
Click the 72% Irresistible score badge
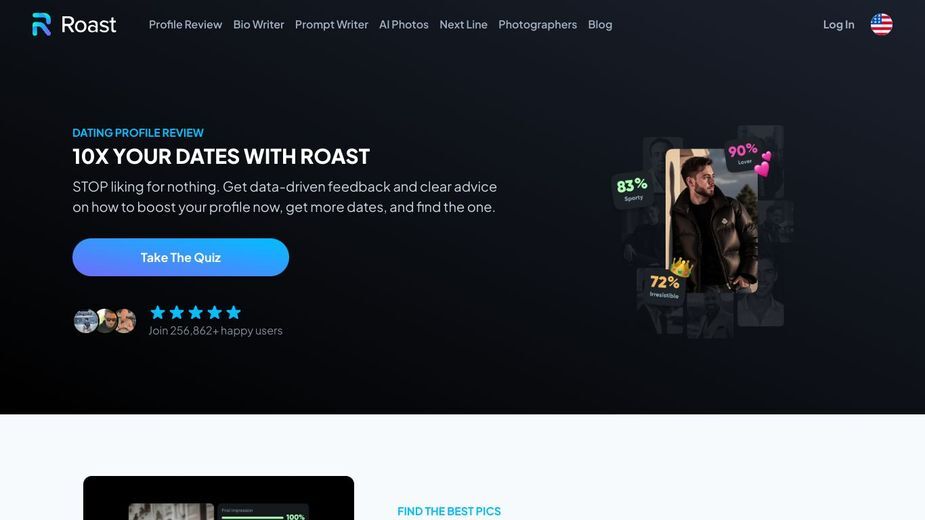click(x=664, y=286)
